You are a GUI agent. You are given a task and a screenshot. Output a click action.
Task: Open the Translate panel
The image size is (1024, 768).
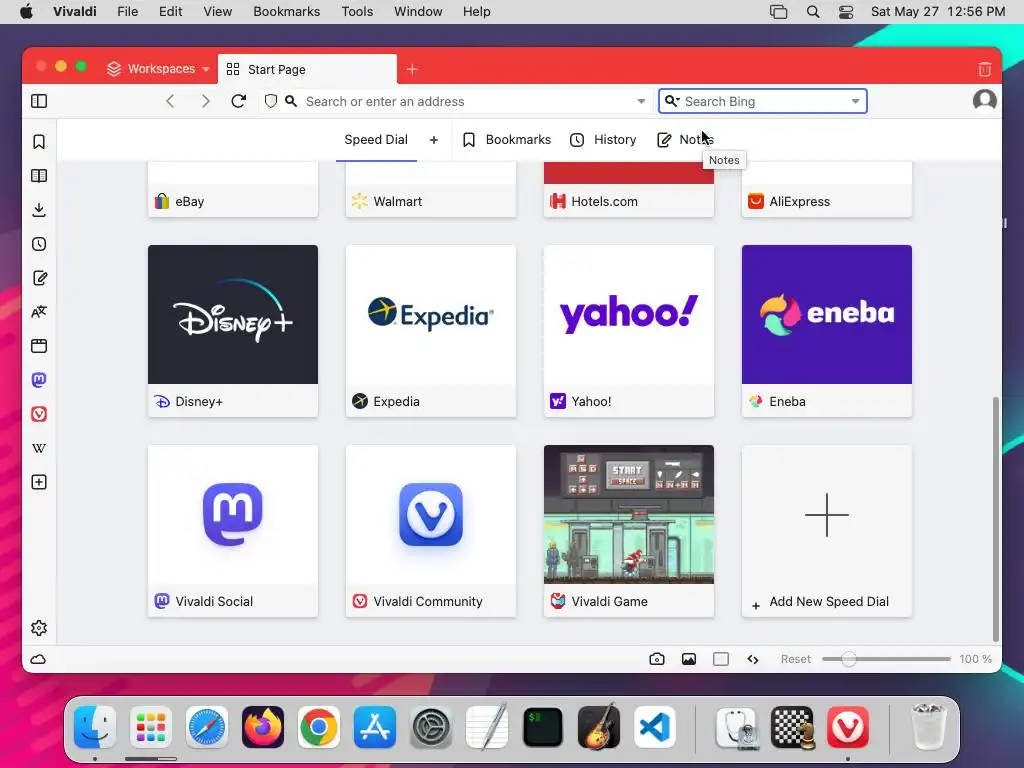coord(39,312)
